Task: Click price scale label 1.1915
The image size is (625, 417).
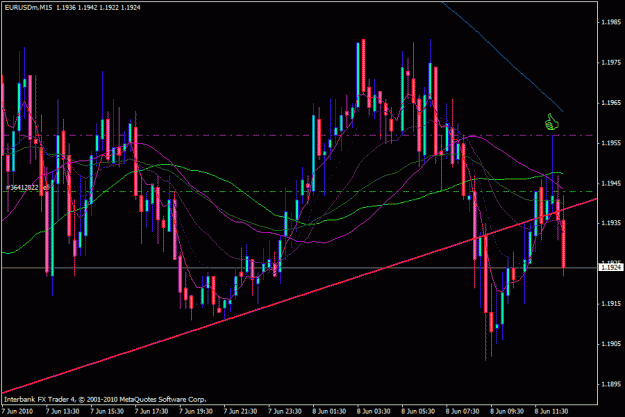Action: point(611,304)
